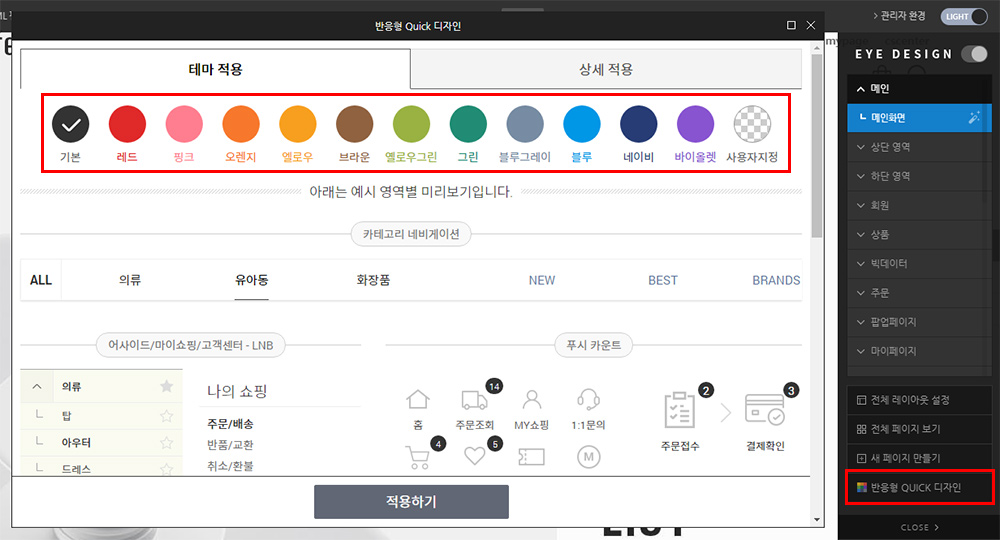This screenshot has height=540, width=1000.
Task: Collapse the 의류 sidebar category chevron
Action: pyautogui.click(x=37, y=386)
